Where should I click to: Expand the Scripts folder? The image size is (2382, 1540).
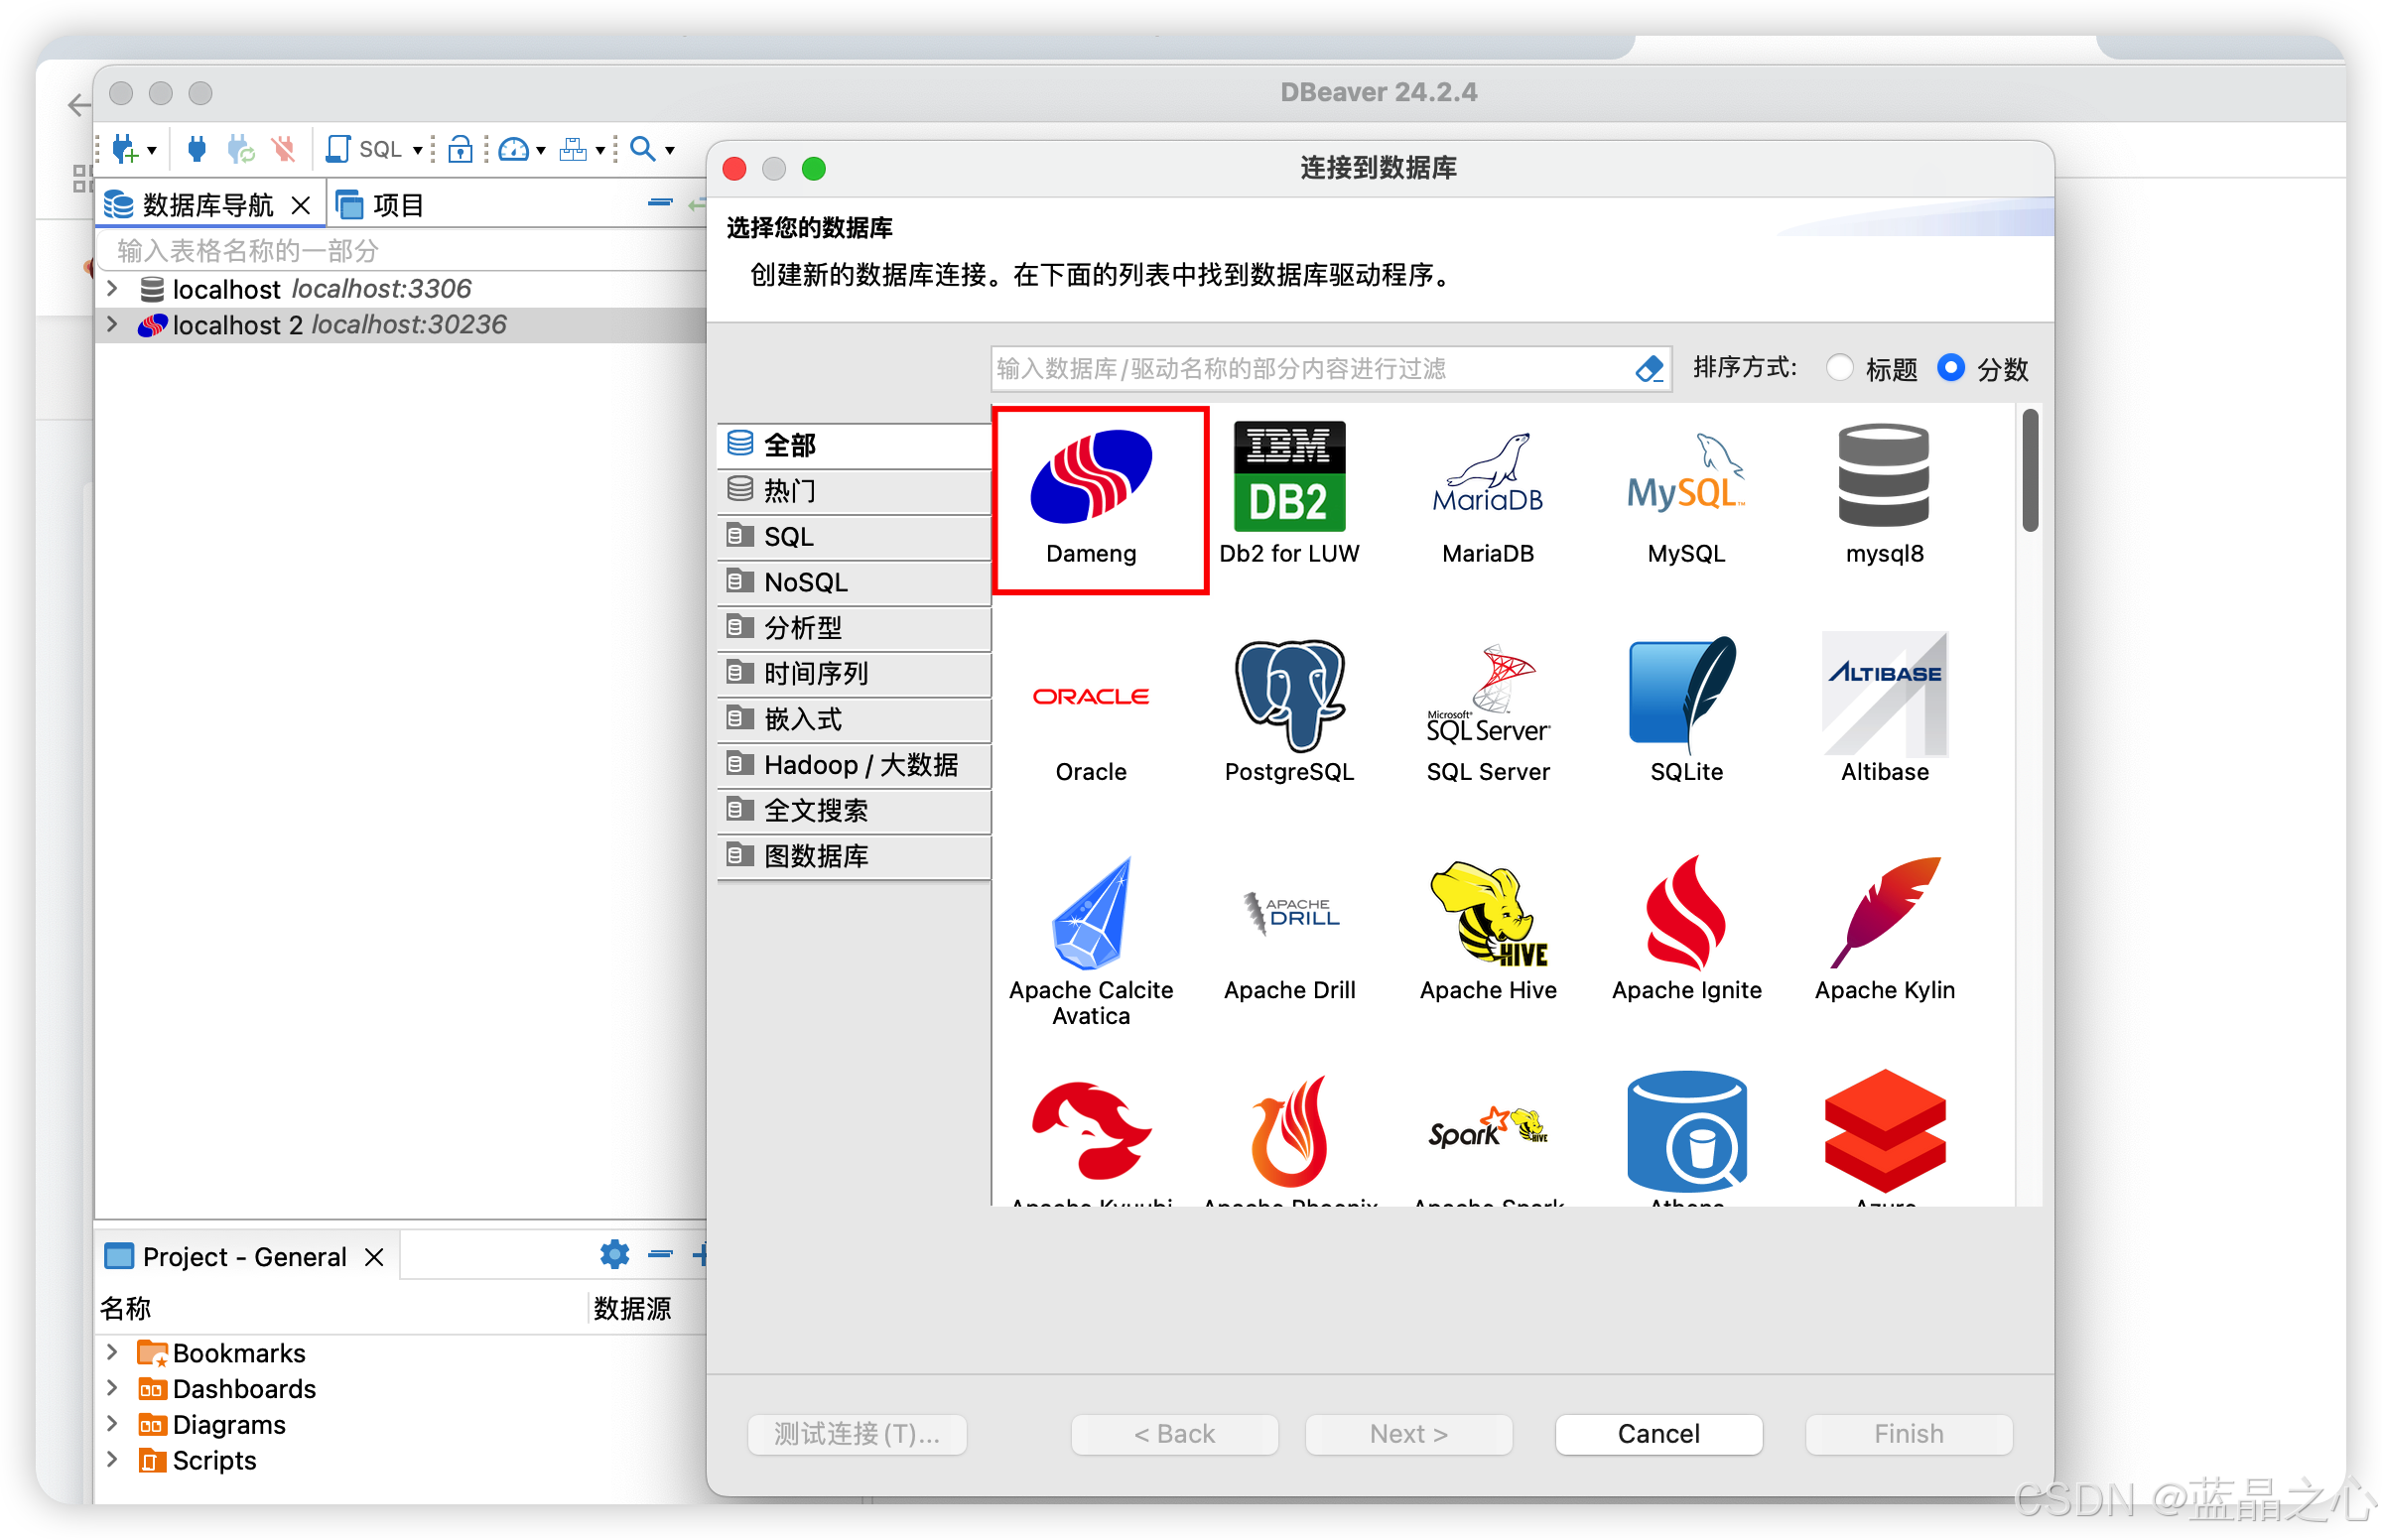pyautogui.click(x=112, y=1459)
